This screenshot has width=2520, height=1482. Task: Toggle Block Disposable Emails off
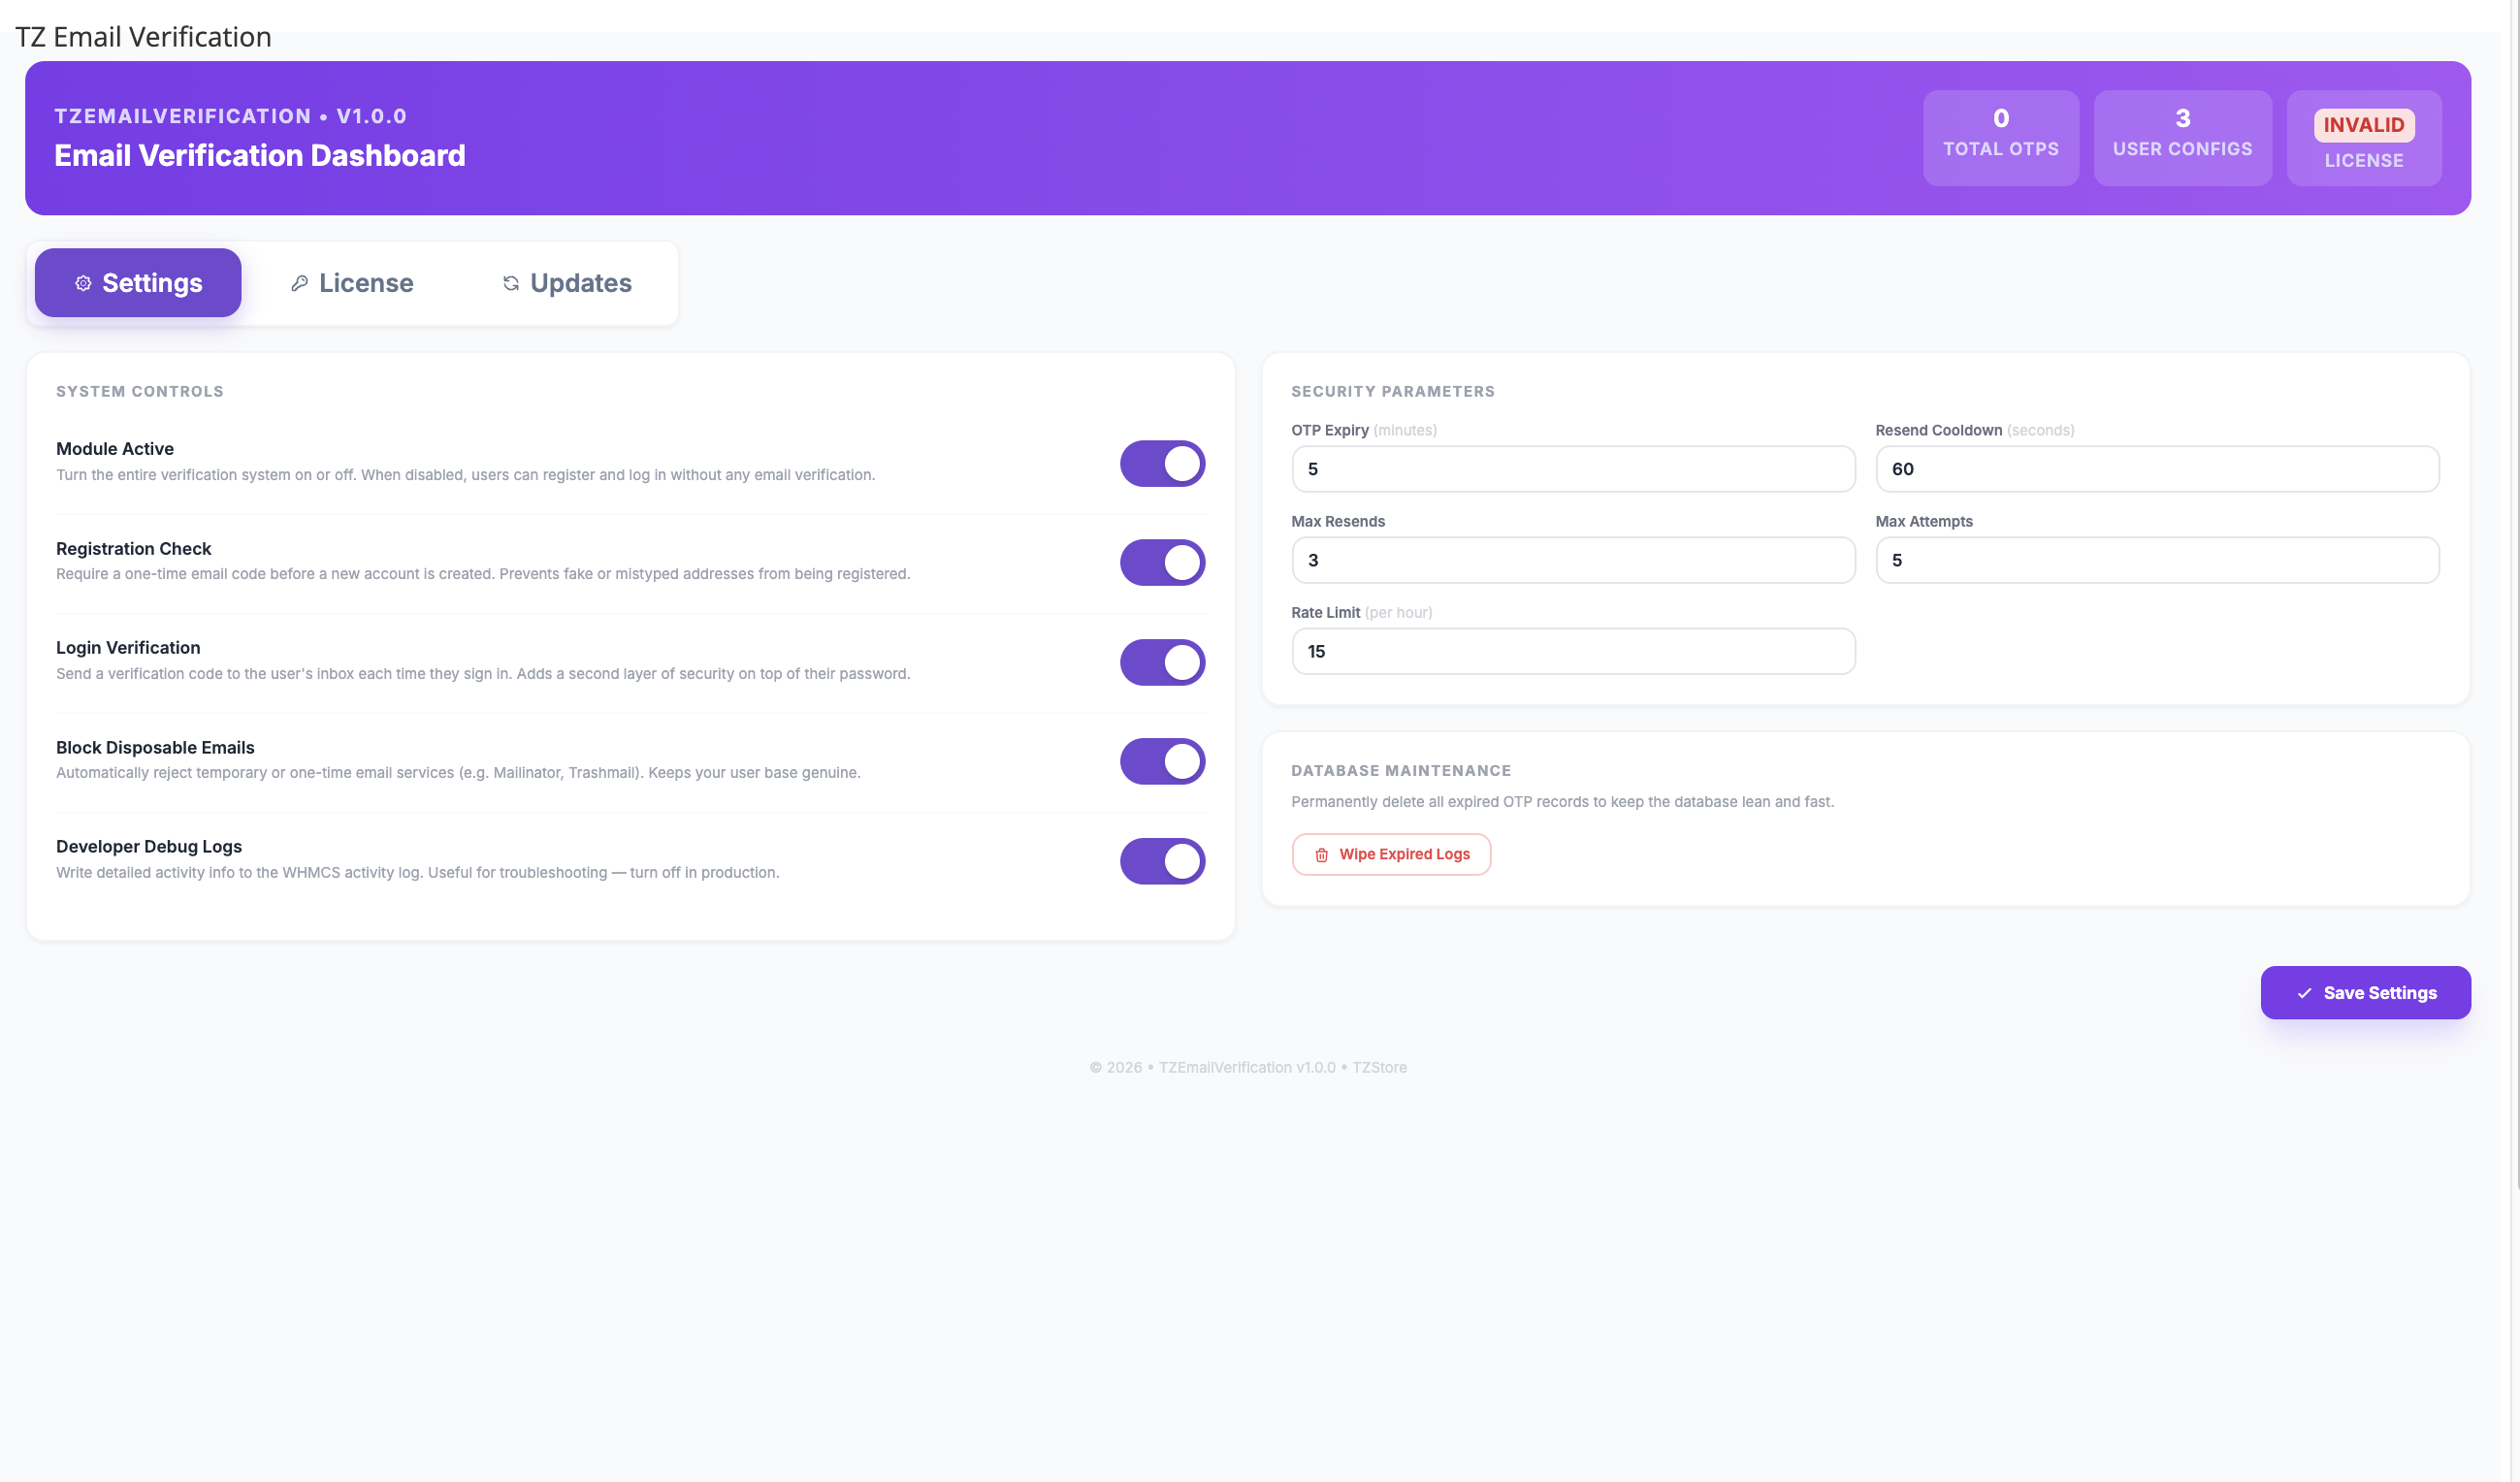pyautogui.click(x=1162, y=761)
